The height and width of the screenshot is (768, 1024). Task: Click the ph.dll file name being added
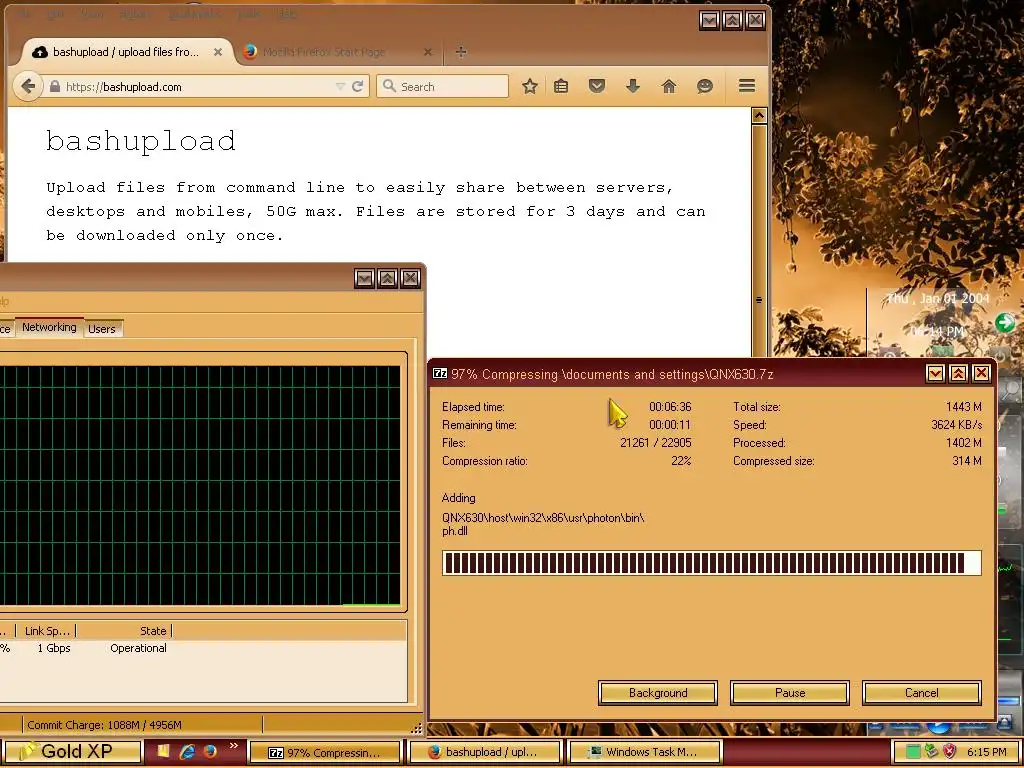tap(455, 531)
